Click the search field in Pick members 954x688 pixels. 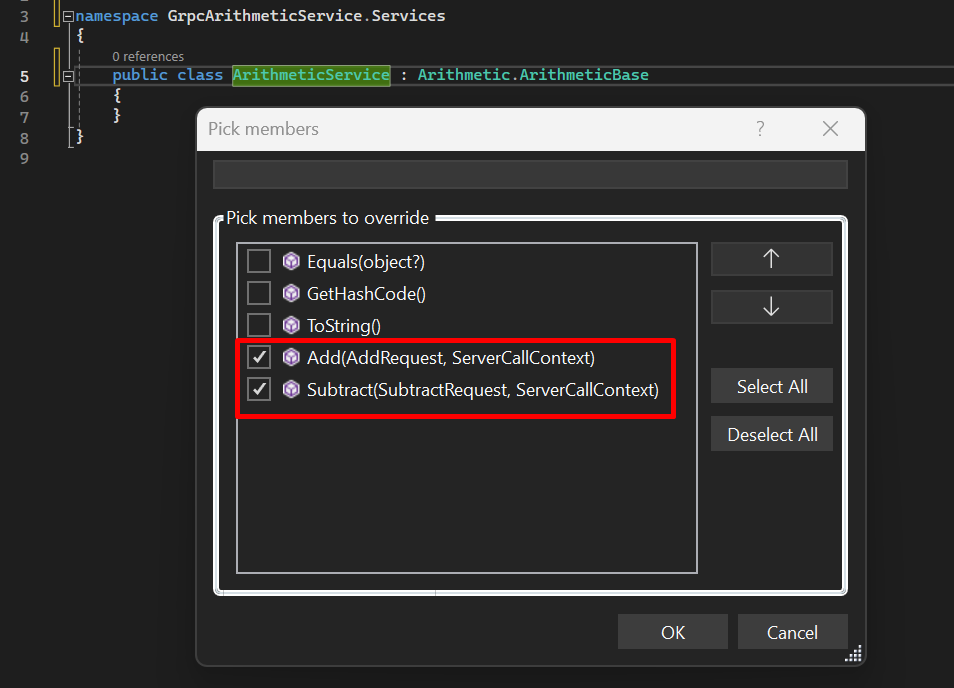(x=530, y=174)
